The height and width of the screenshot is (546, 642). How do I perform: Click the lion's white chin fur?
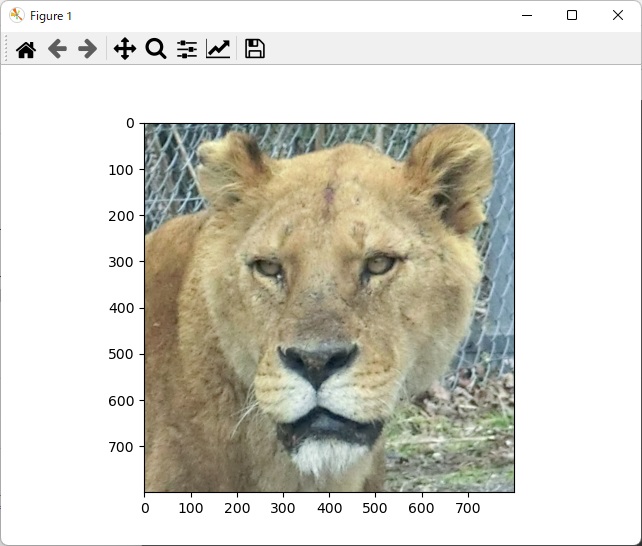(318, 457)
